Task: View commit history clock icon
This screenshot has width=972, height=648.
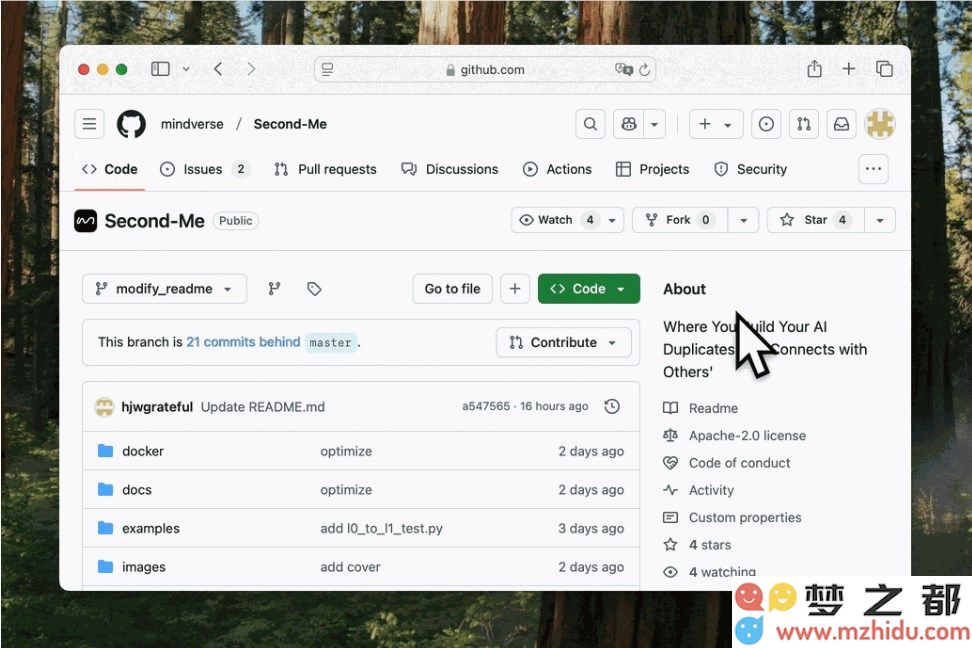Action: (612, 407)
